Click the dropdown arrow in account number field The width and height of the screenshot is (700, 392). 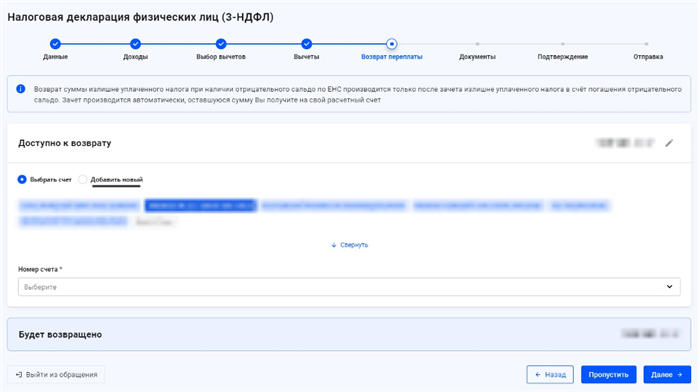(669, 287)
